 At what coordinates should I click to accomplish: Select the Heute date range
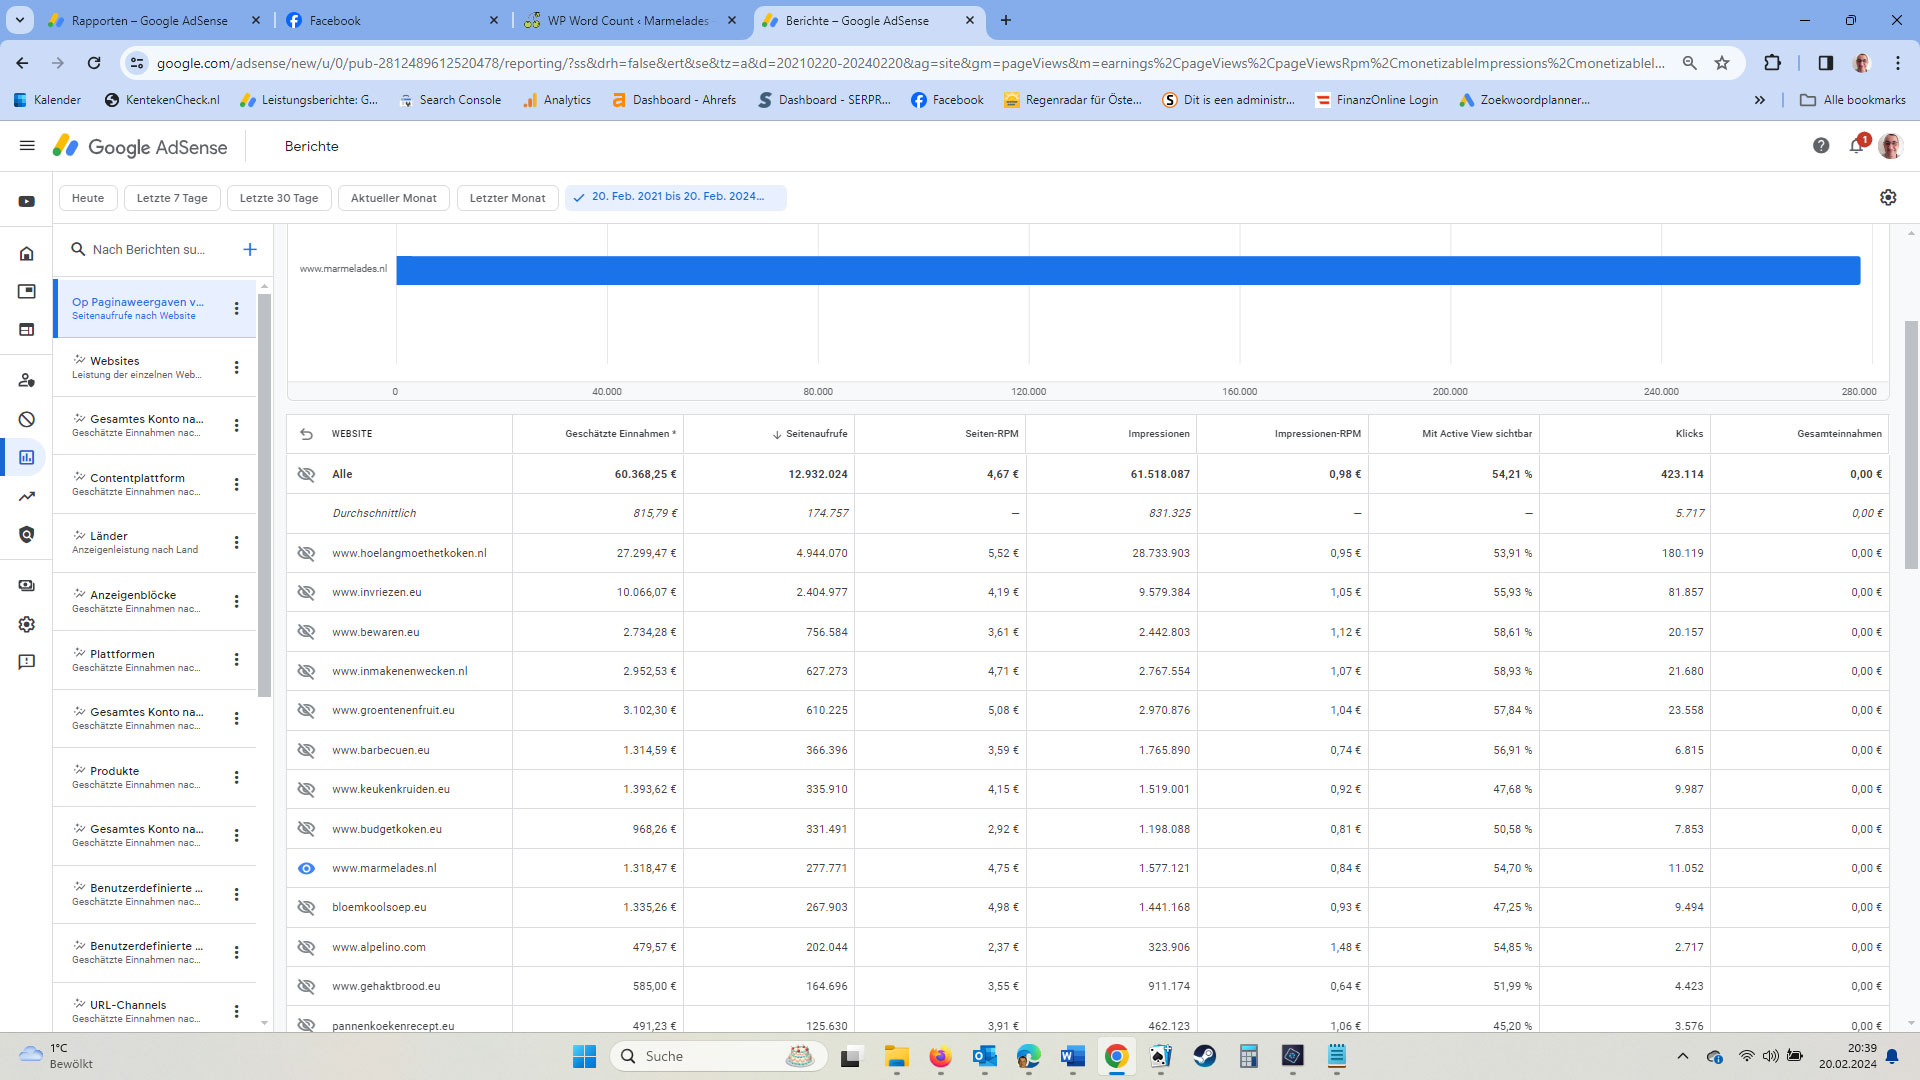(x=88, y=198)
